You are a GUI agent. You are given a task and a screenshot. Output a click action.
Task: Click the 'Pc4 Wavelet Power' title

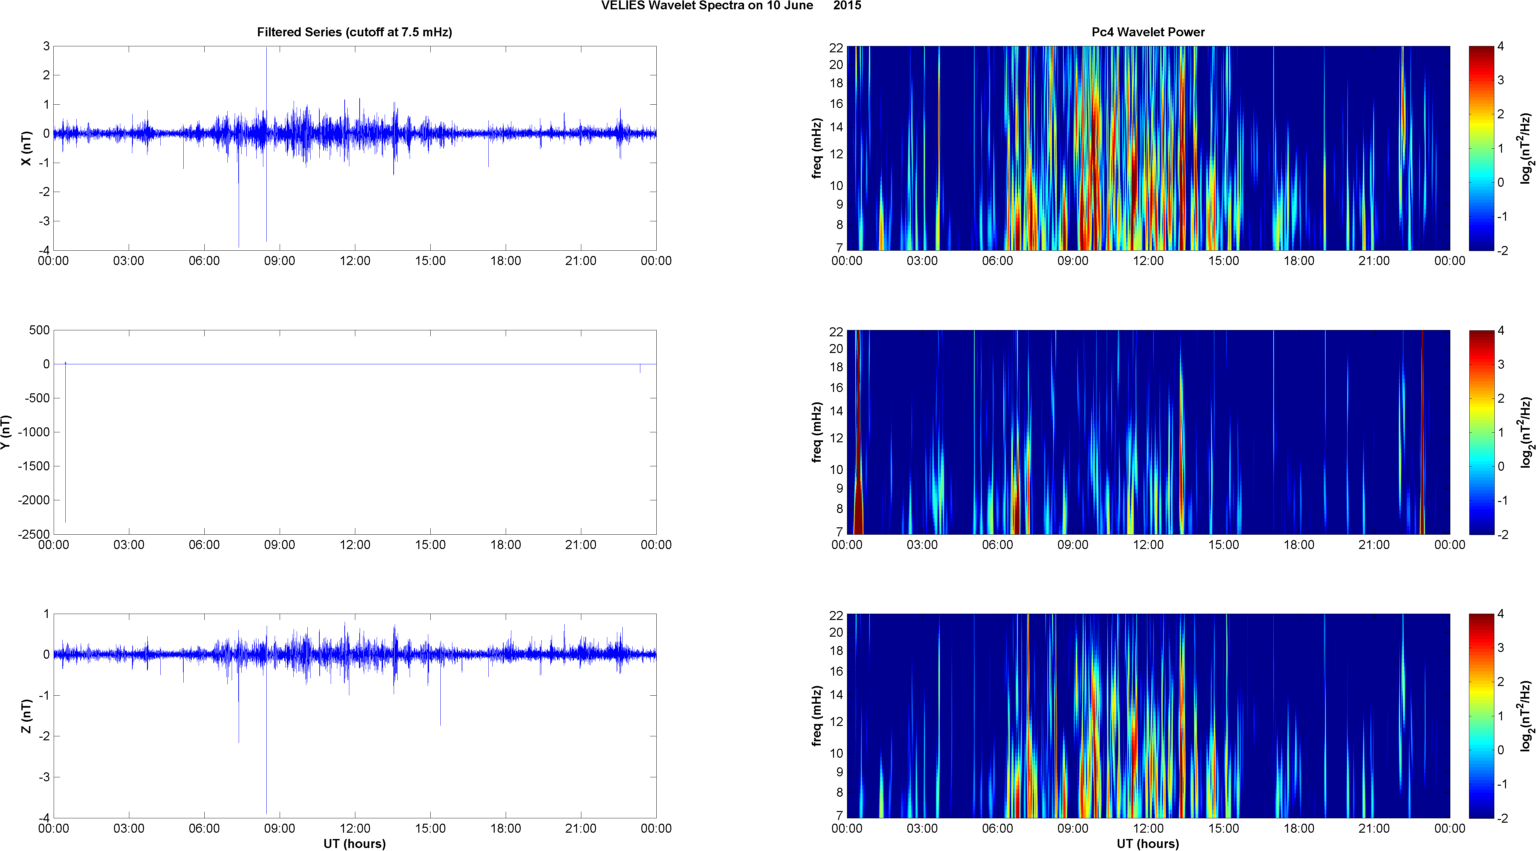(1148, 32)
